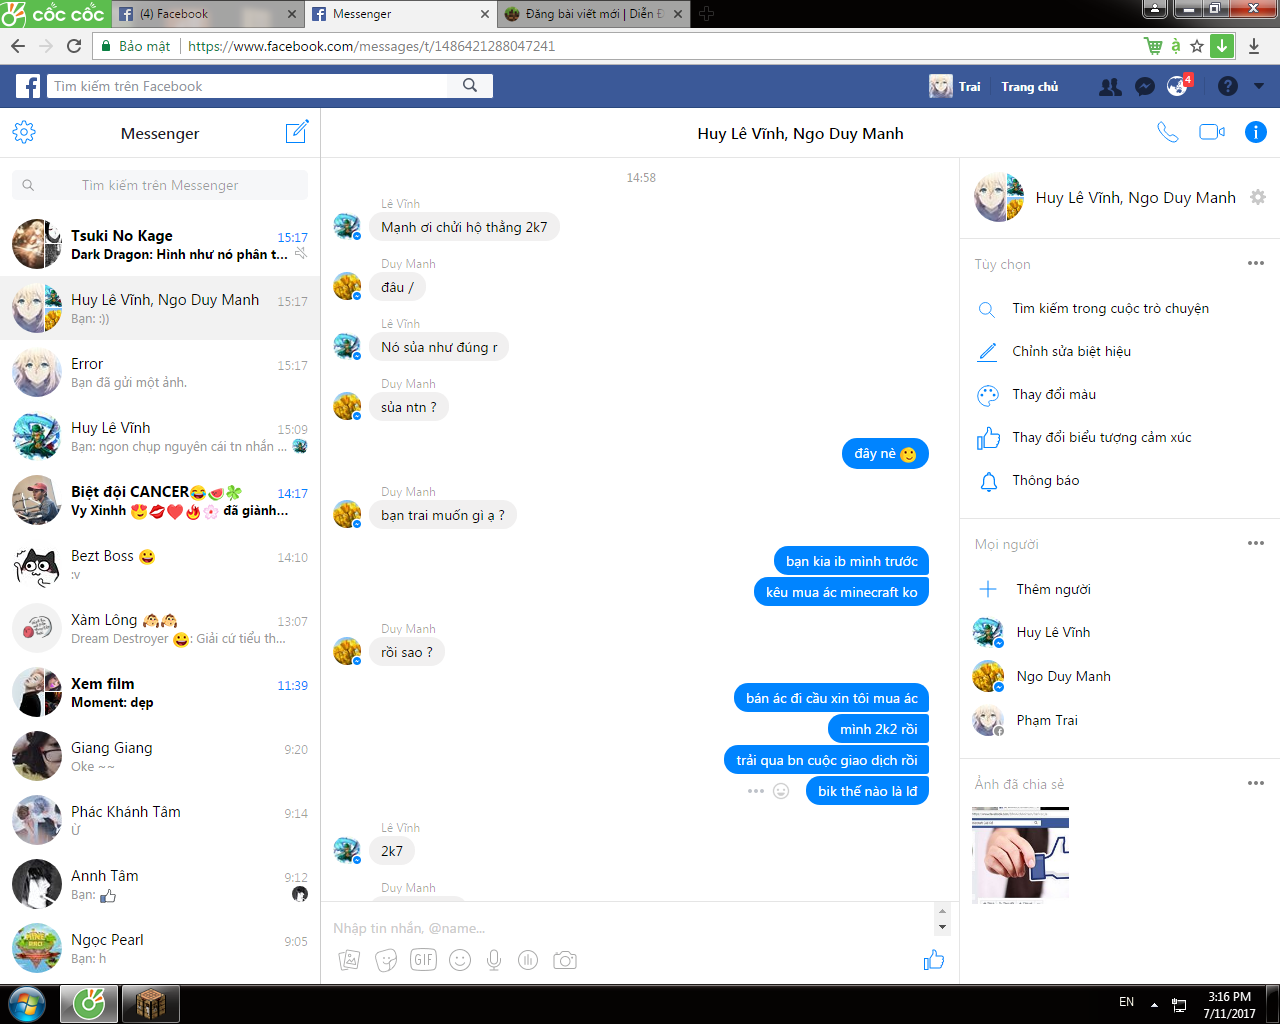Screen dimensions: 1280x1024
Task: Open the sticker picker
Action: pos(386,960)
